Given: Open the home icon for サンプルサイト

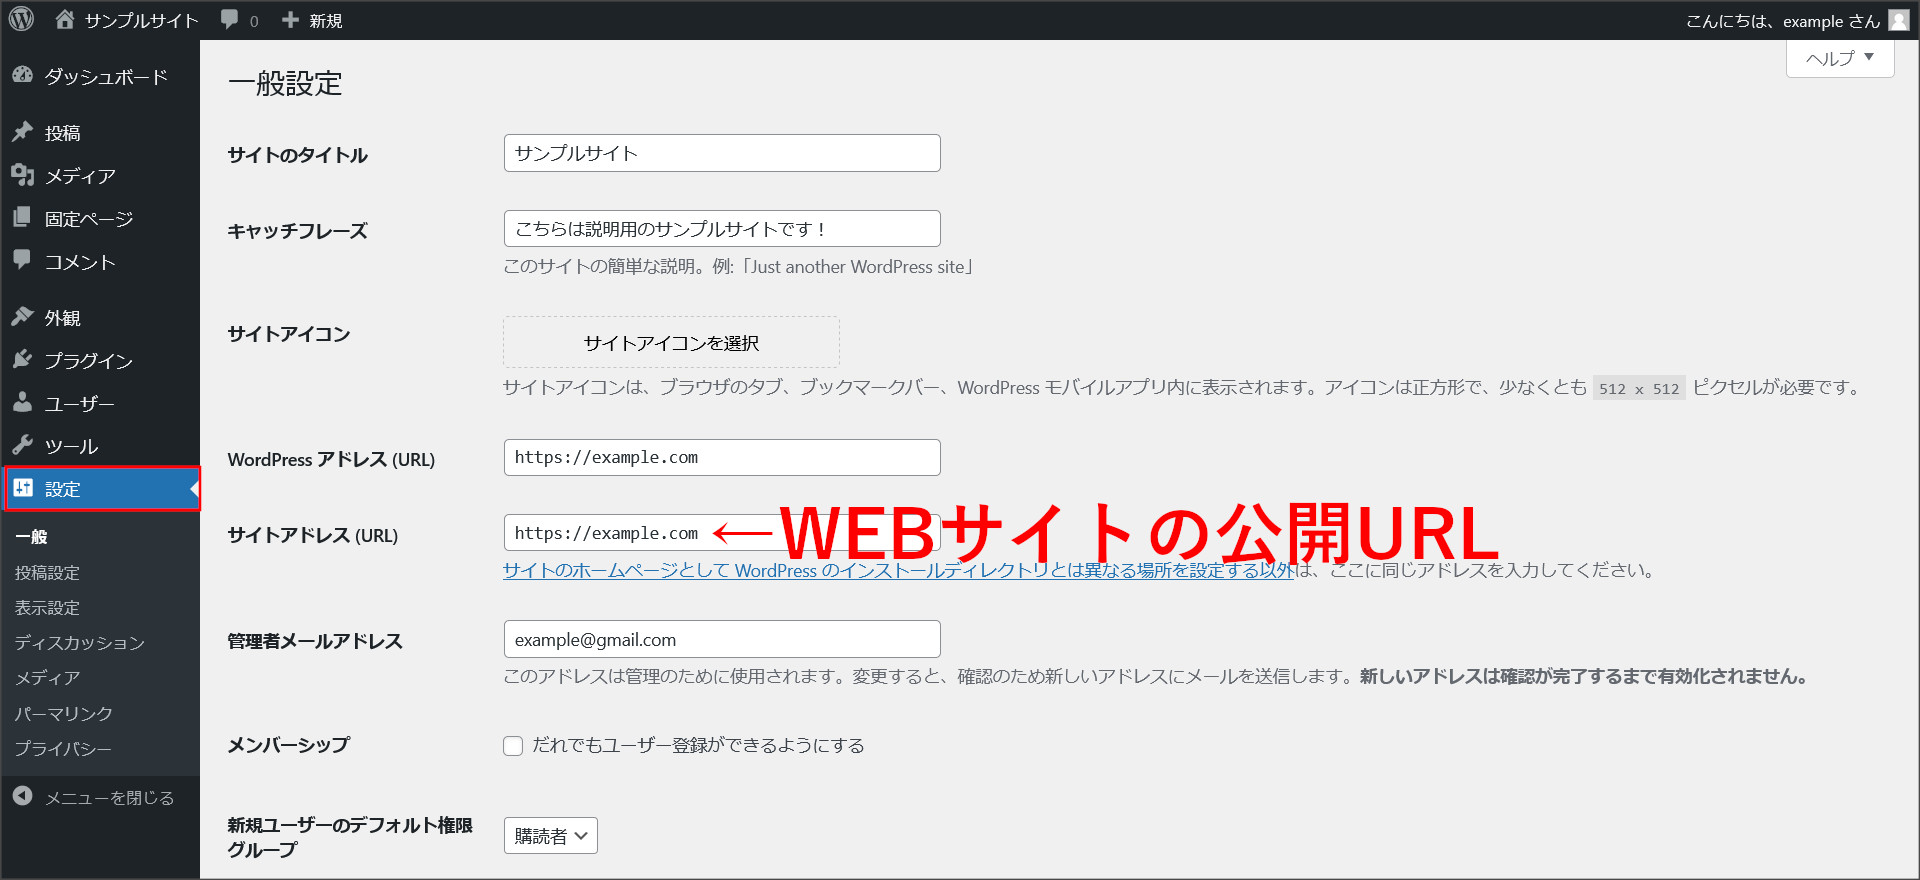Looking at the screenshot, I should point(65,19).
